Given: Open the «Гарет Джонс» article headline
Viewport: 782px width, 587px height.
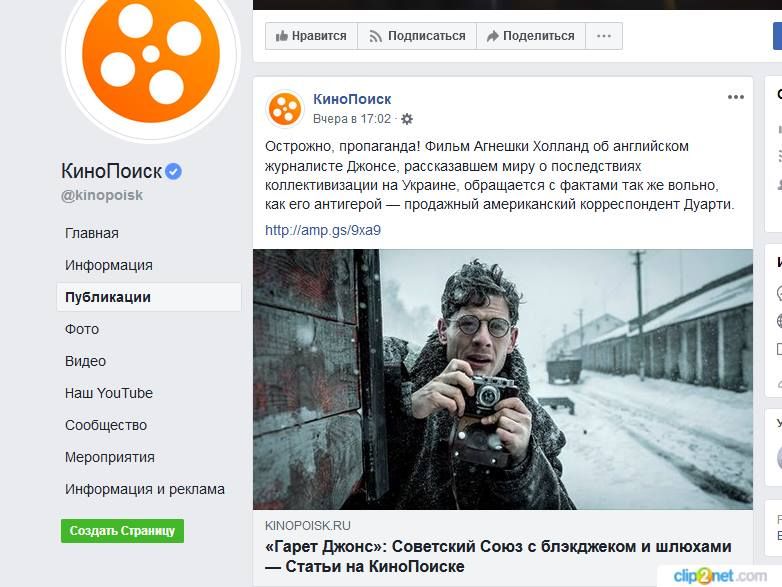Looking at the screenshot, I should 498,557.
